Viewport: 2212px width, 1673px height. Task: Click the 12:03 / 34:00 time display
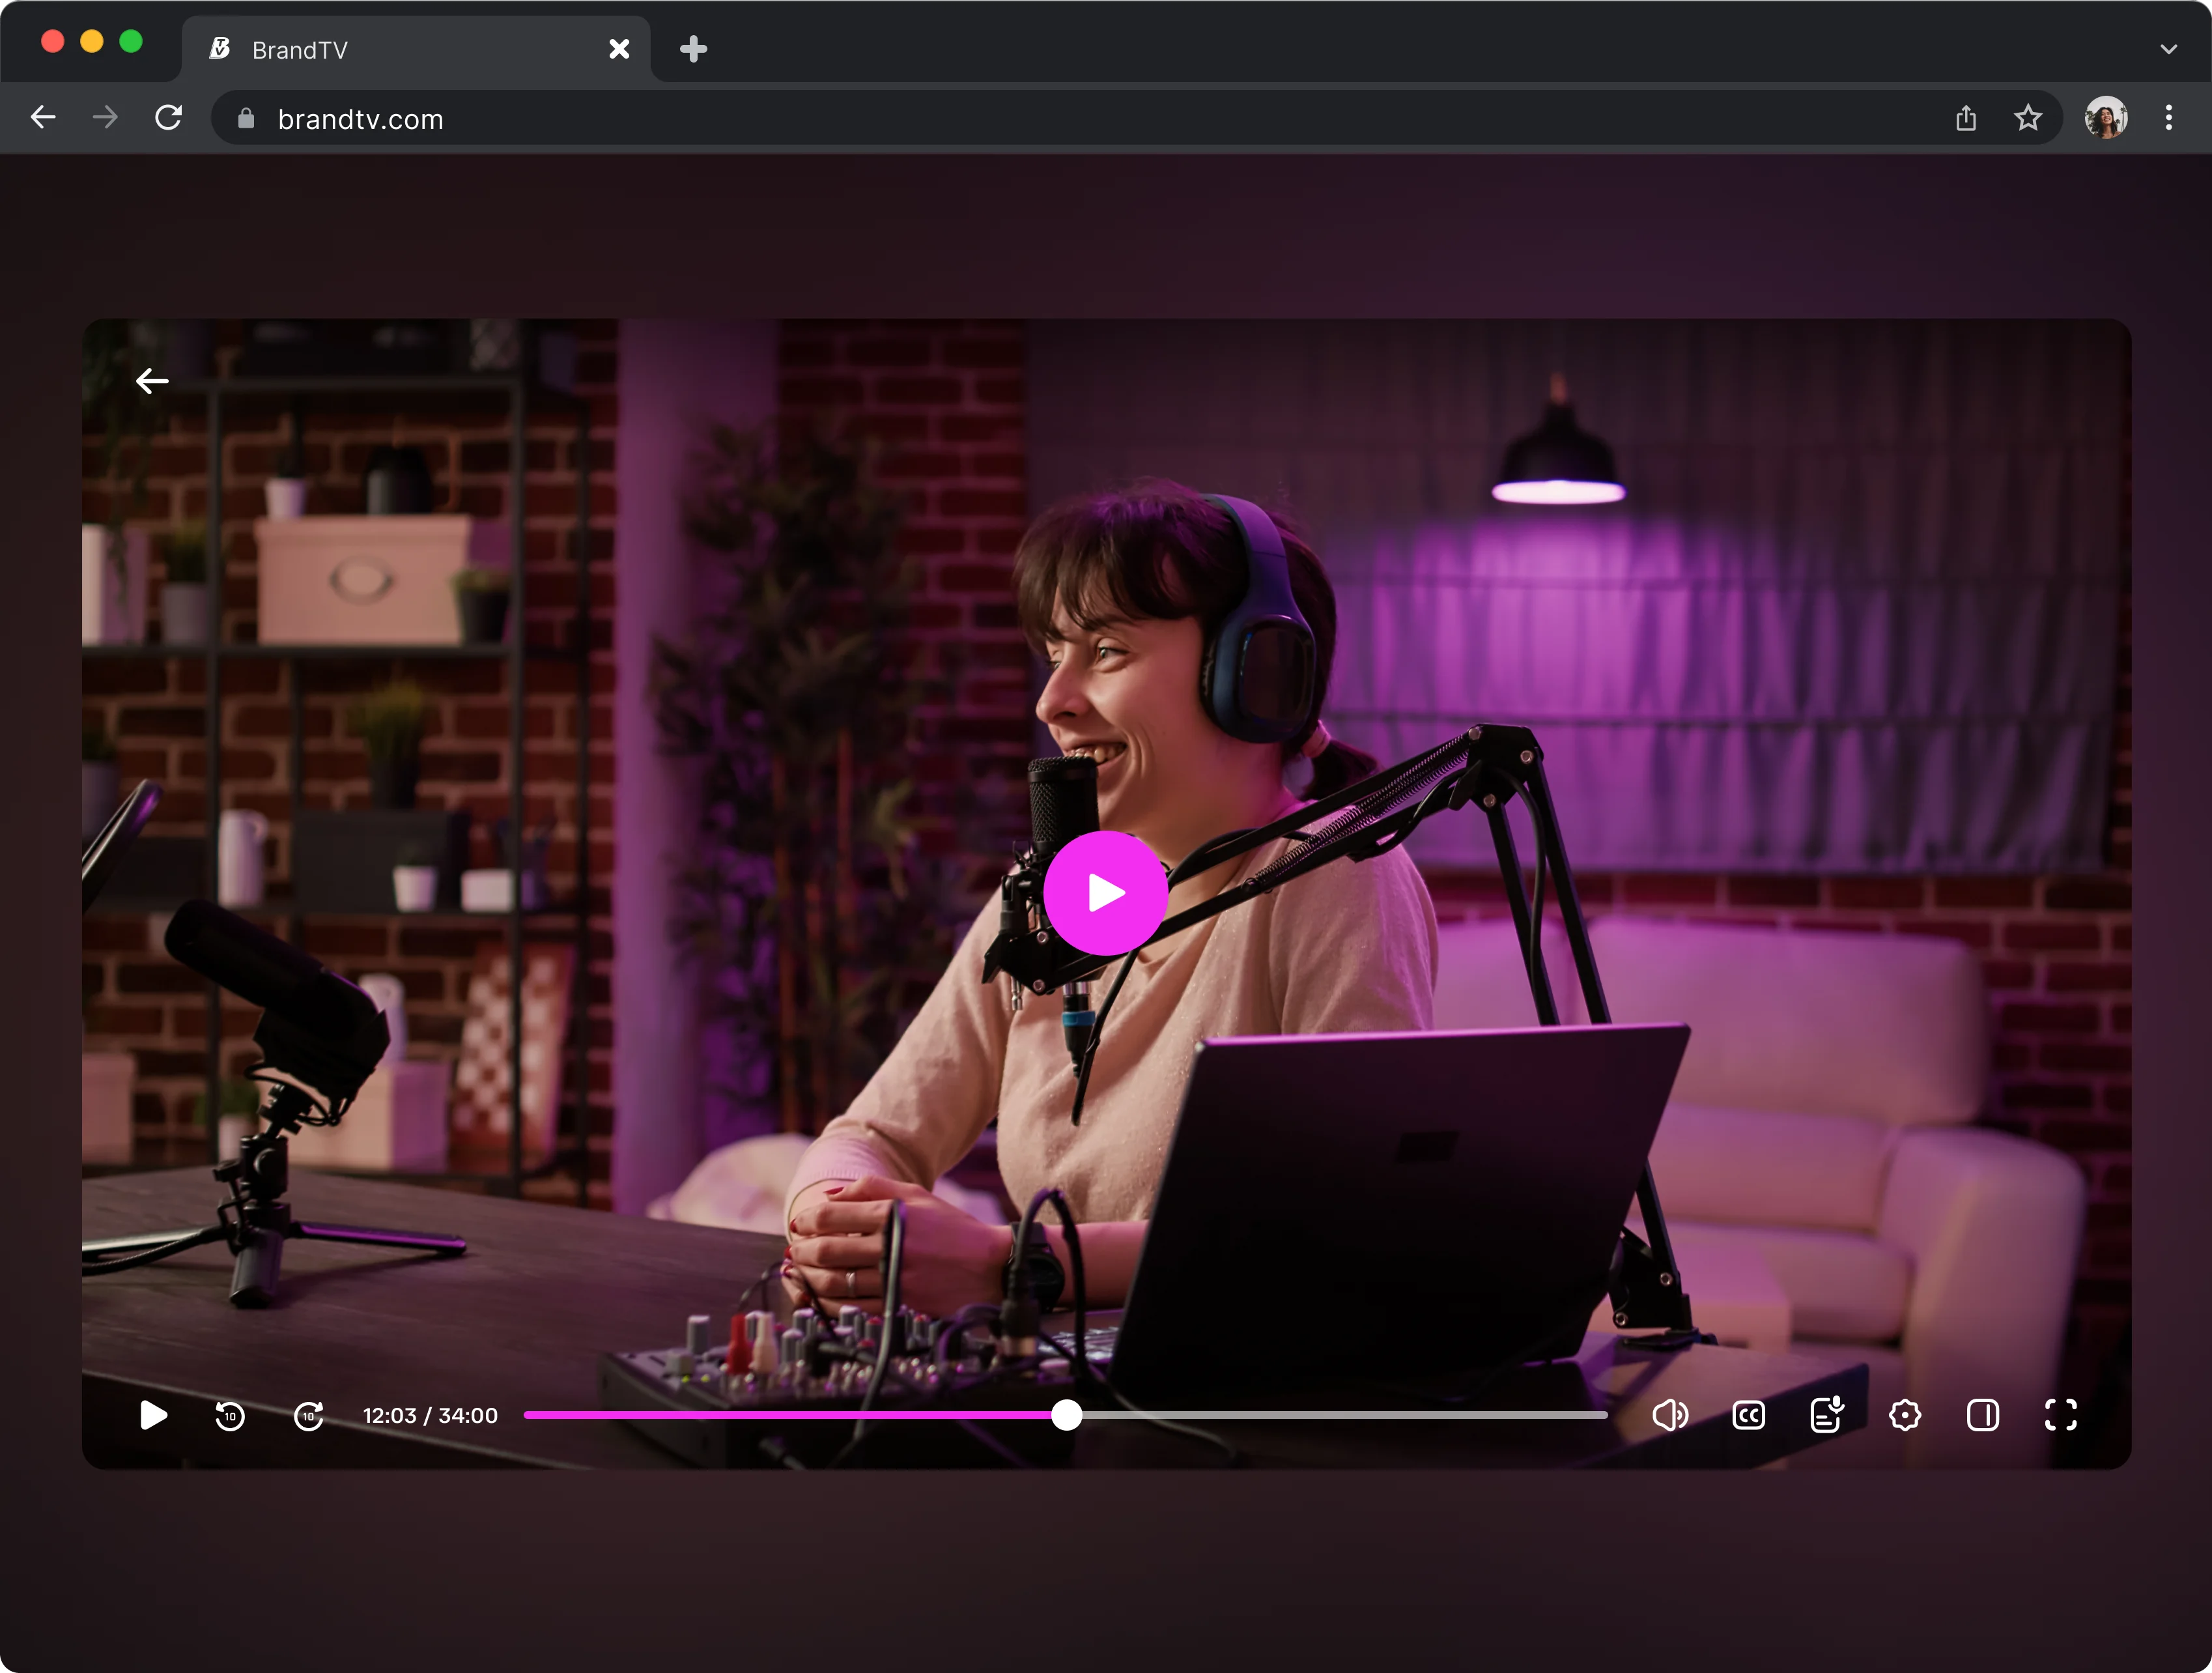430,1415
